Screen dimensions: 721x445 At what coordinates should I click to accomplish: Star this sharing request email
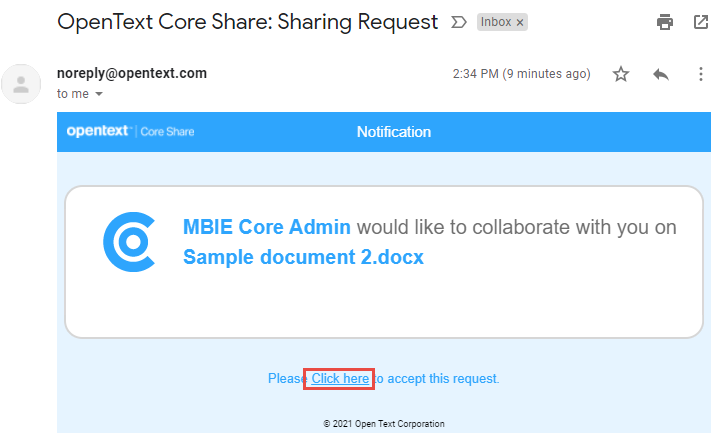pyautogui.click(x=621, y=74)
